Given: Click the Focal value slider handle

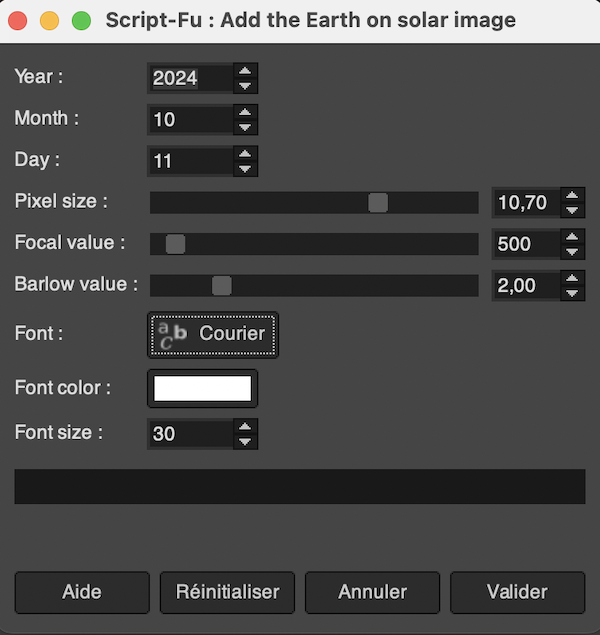Looking at the screenshot, I should point(175,244).
